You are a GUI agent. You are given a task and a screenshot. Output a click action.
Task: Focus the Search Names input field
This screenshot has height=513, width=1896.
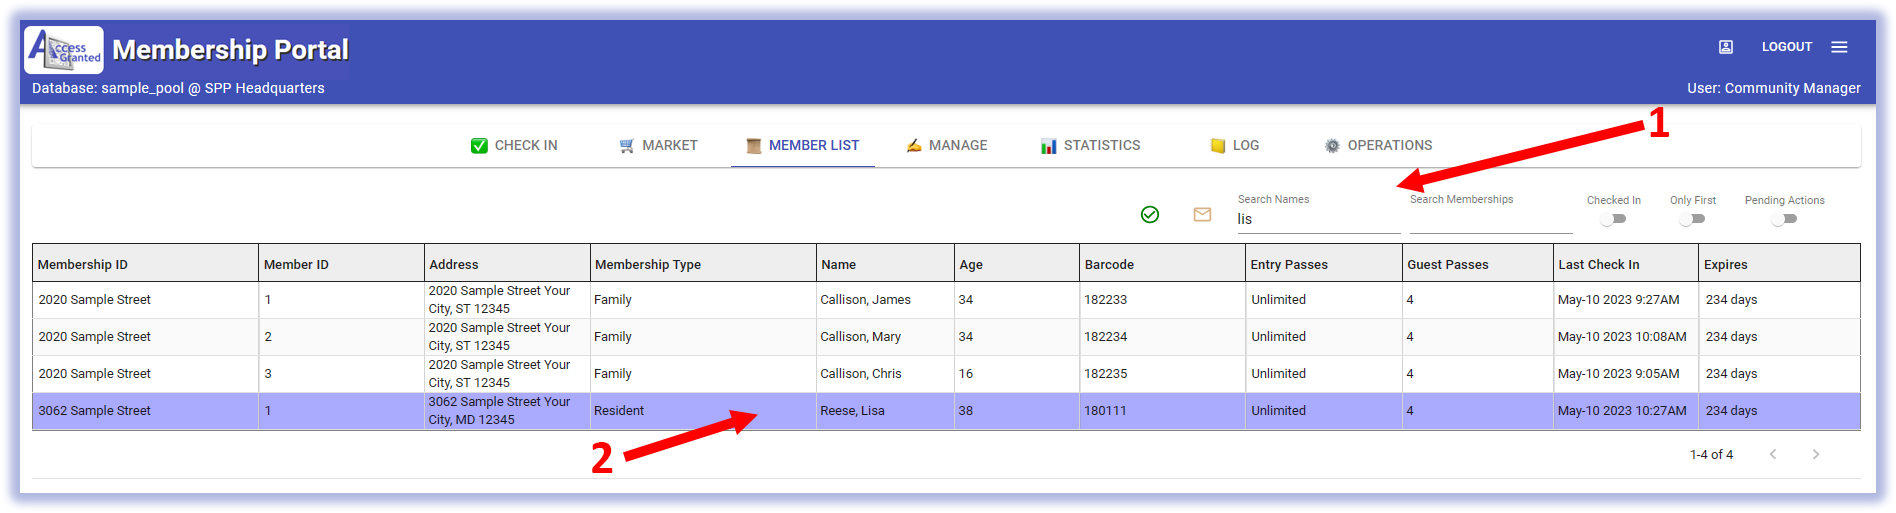1317,220
